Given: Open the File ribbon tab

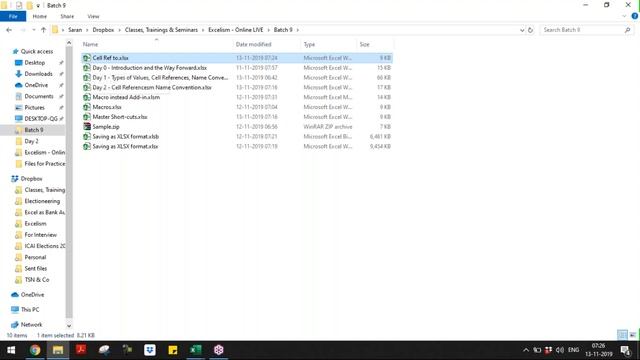Looking at the screenshot, I should pyautogui.click(x=13, y=16).
